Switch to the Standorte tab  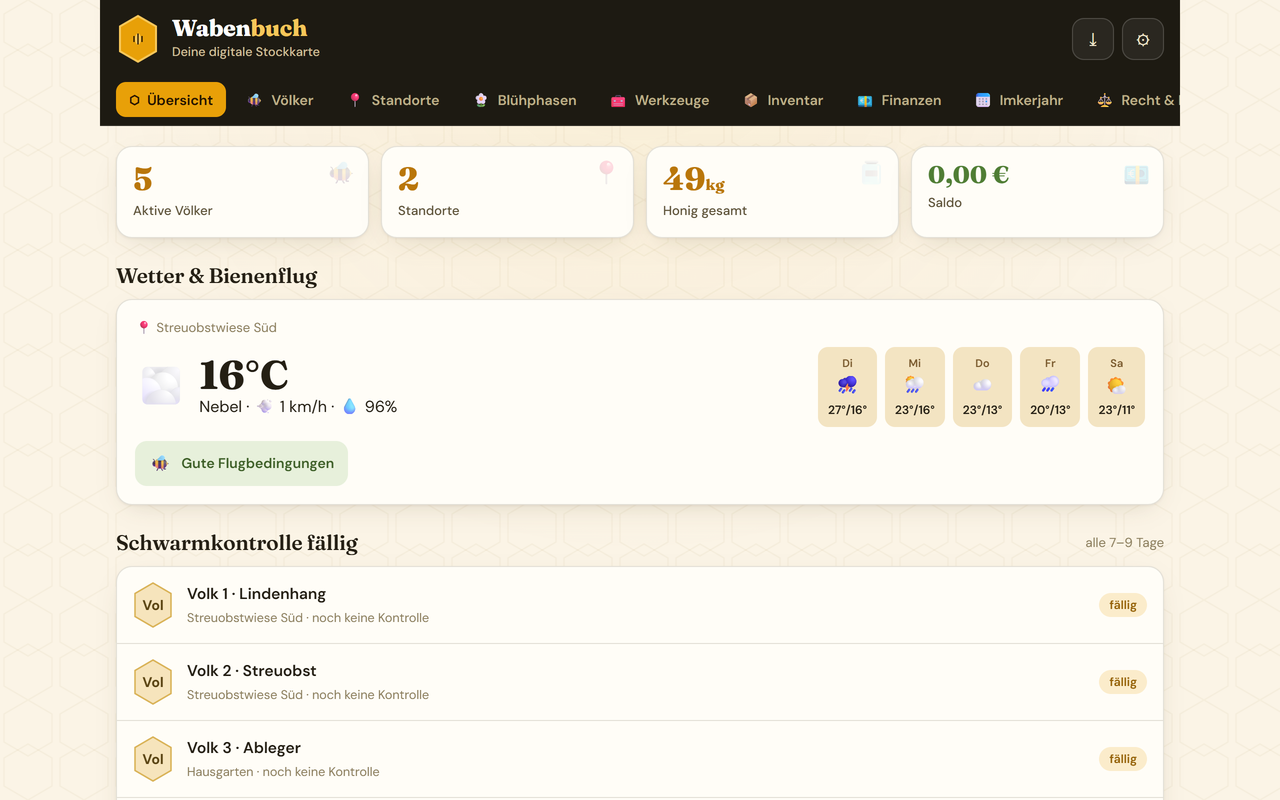394,100
